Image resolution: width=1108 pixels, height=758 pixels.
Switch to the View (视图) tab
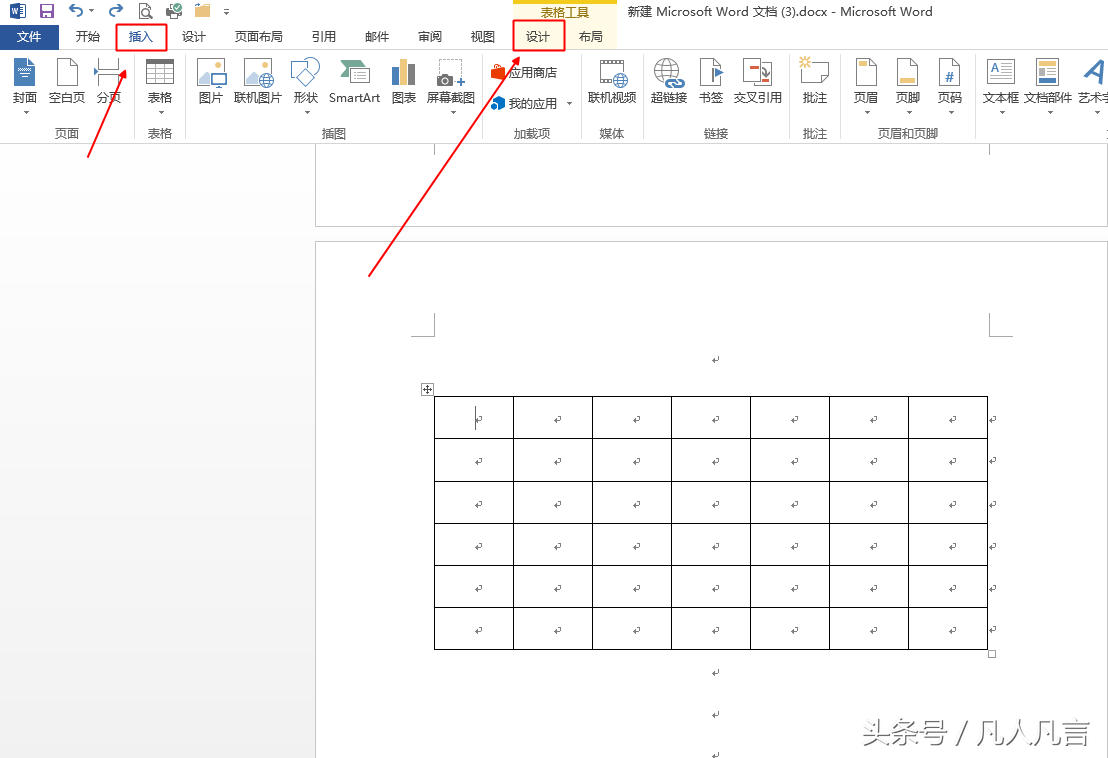[483, 37]
